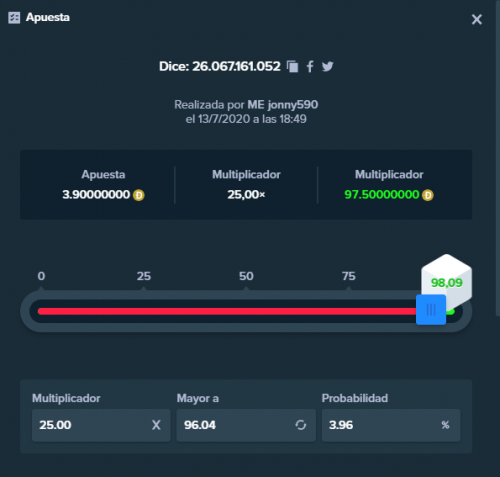Viewport: 500px width, 477px height.
Task: Click the Dogecoin icon next to 3.90000000
Action: 139,195
